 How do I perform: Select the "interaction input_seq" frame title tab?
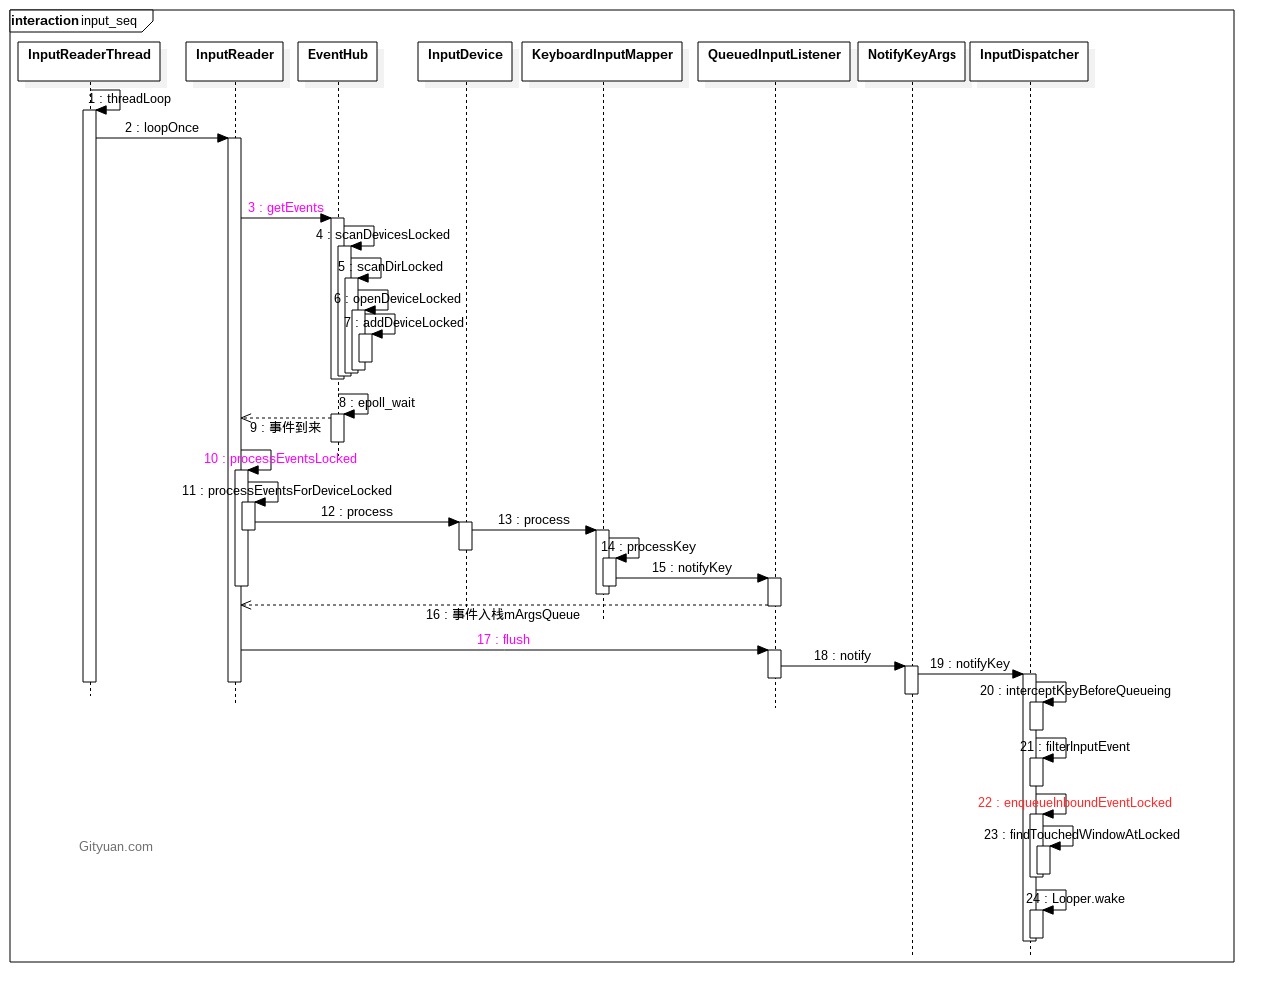pos(75,21)
